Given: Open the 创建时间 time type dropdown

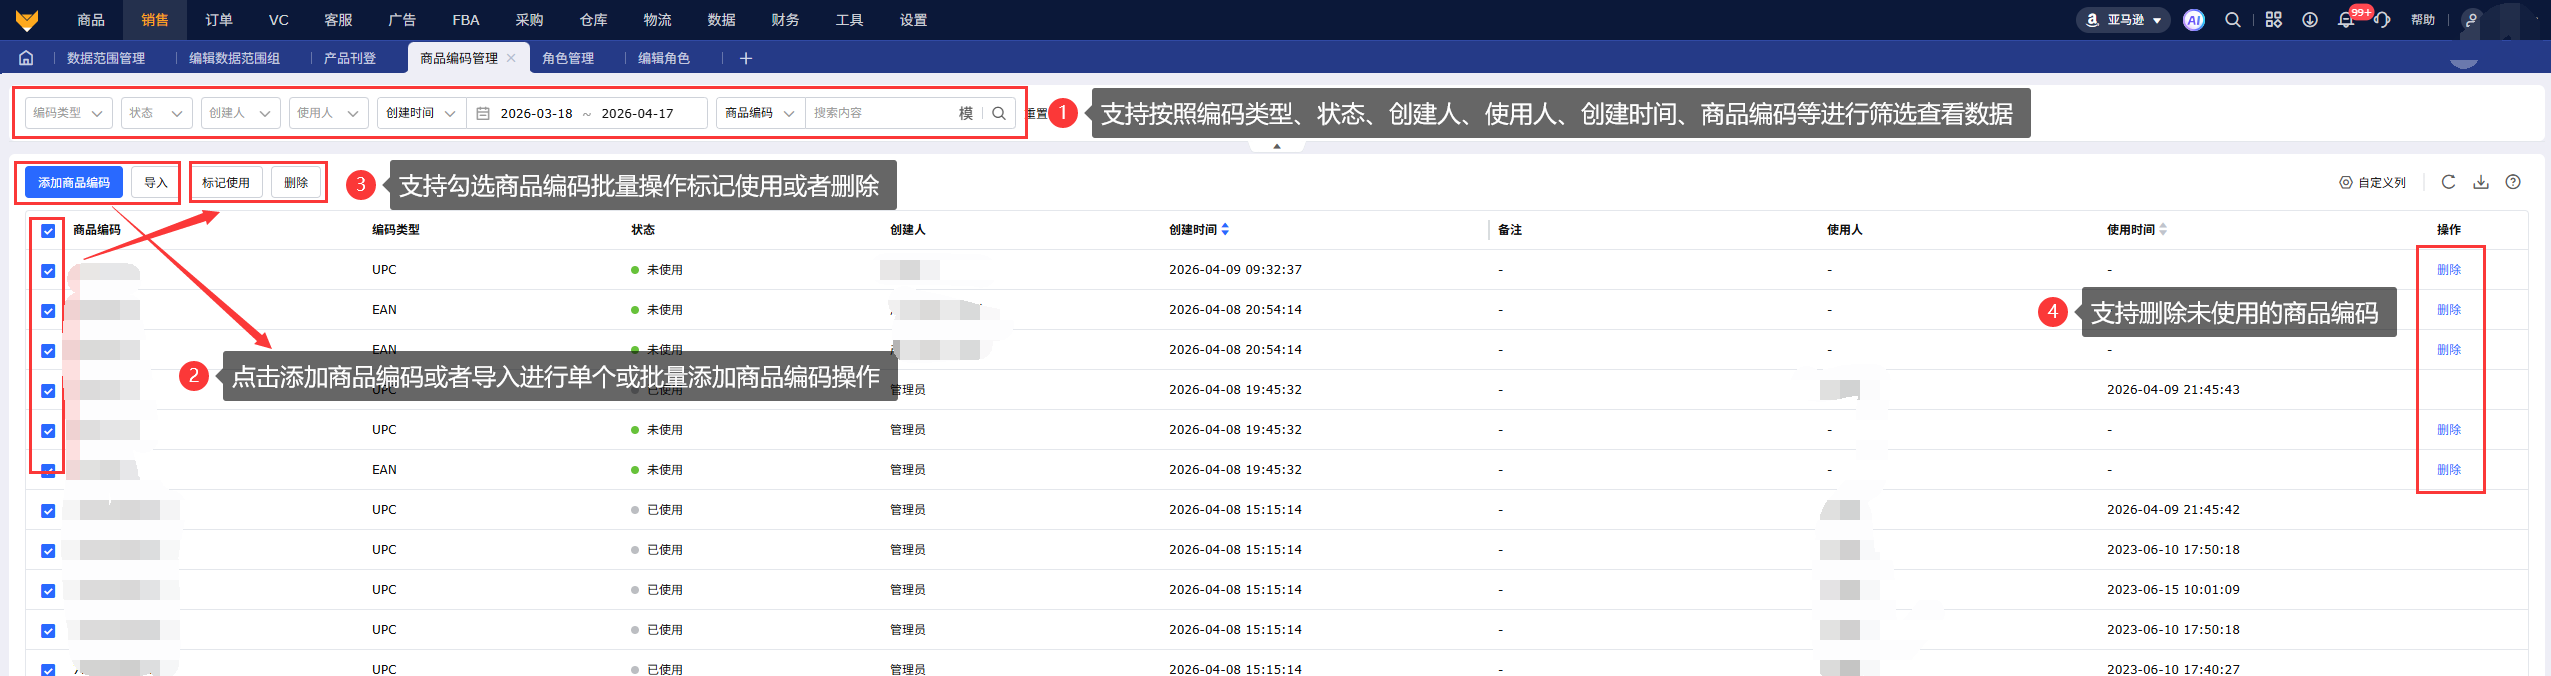Looking at the screenshot, I should tap(421, 113).
